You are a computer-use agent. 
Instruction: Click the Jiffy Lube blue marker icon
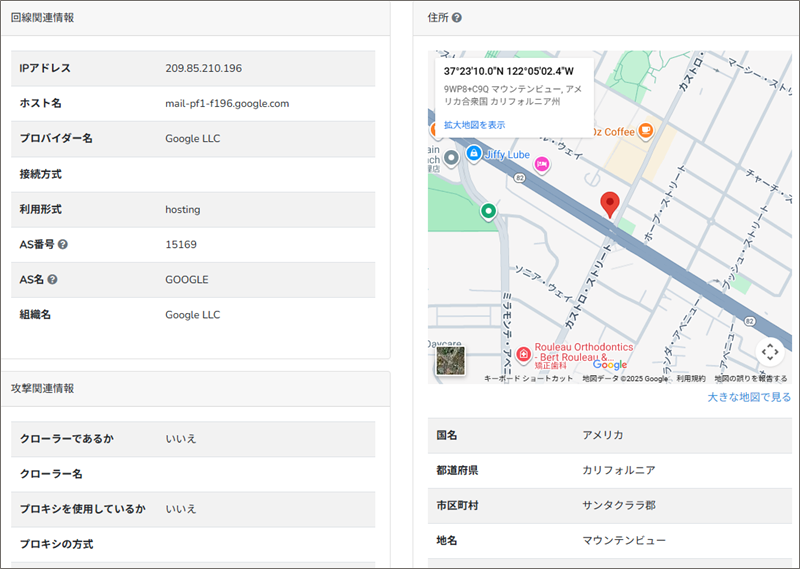(474, 154)
